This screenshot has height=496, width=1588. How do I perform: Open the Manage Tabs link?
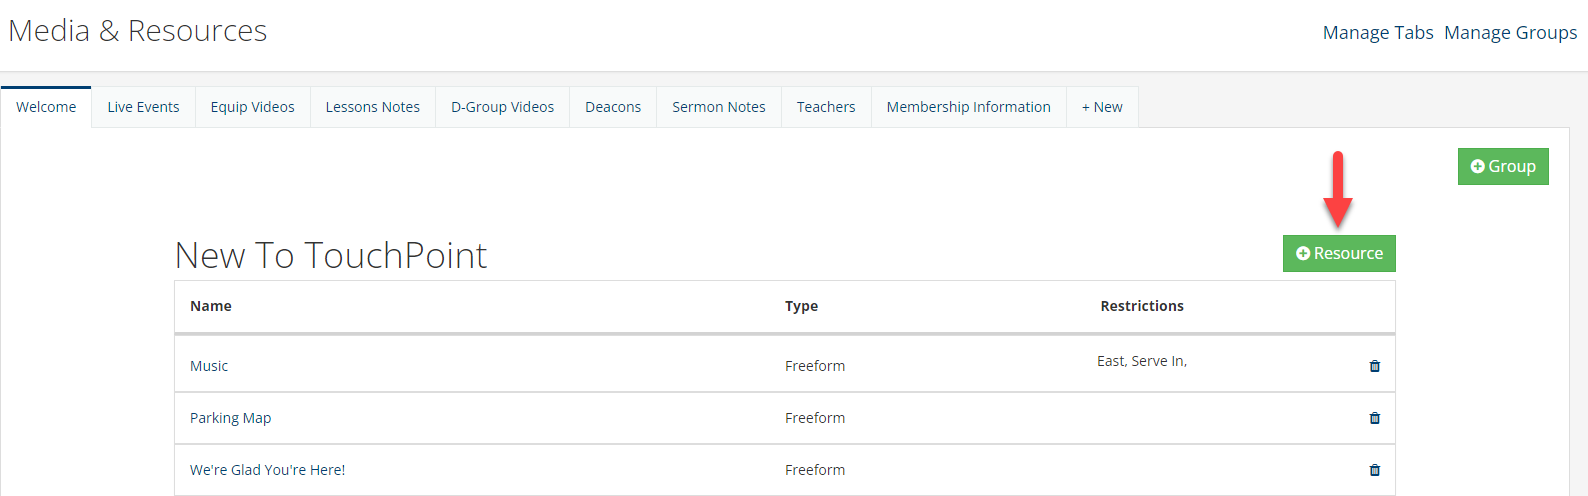1378,33
